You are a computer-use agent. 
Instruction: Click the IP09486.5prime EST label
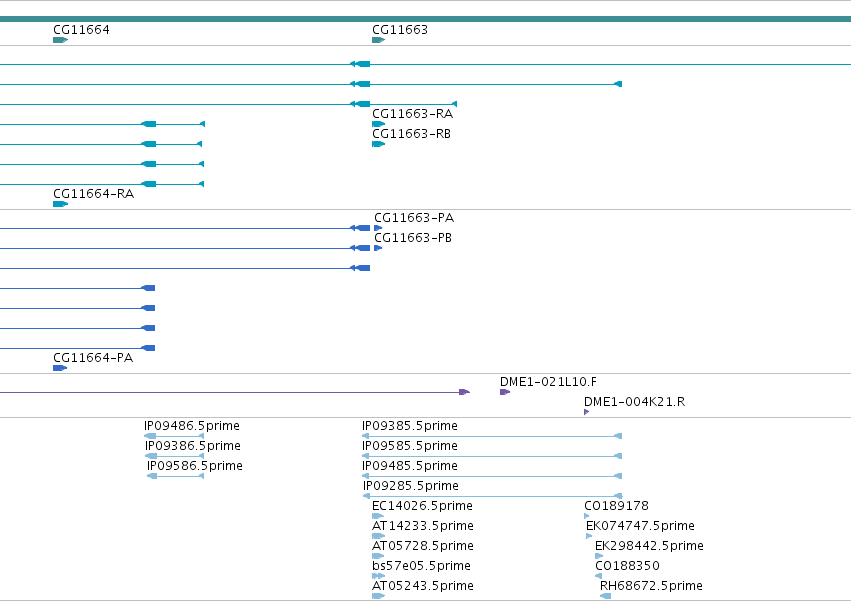pyautogui.click(x=192, y=426)
